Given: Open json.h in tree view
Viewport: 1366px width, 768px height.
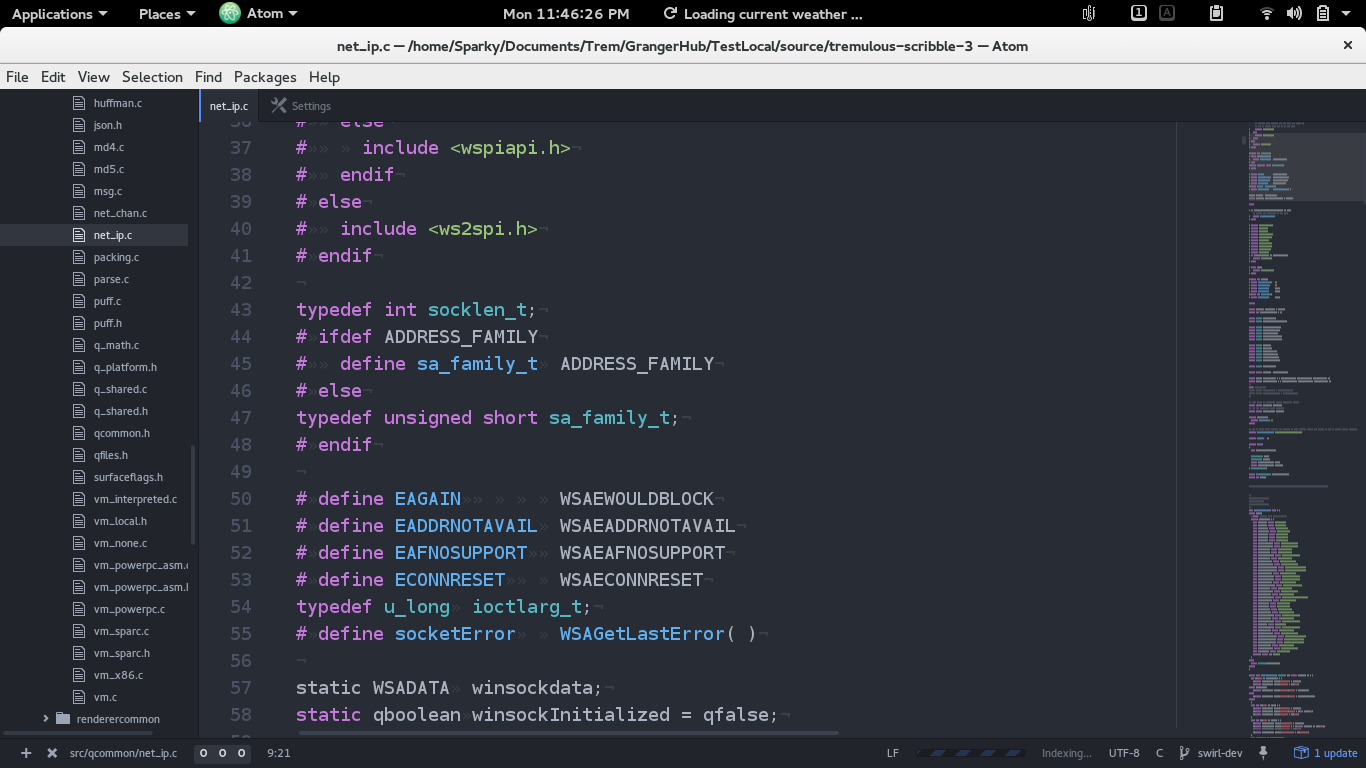Looking at the screenshot, I should 108,125.
